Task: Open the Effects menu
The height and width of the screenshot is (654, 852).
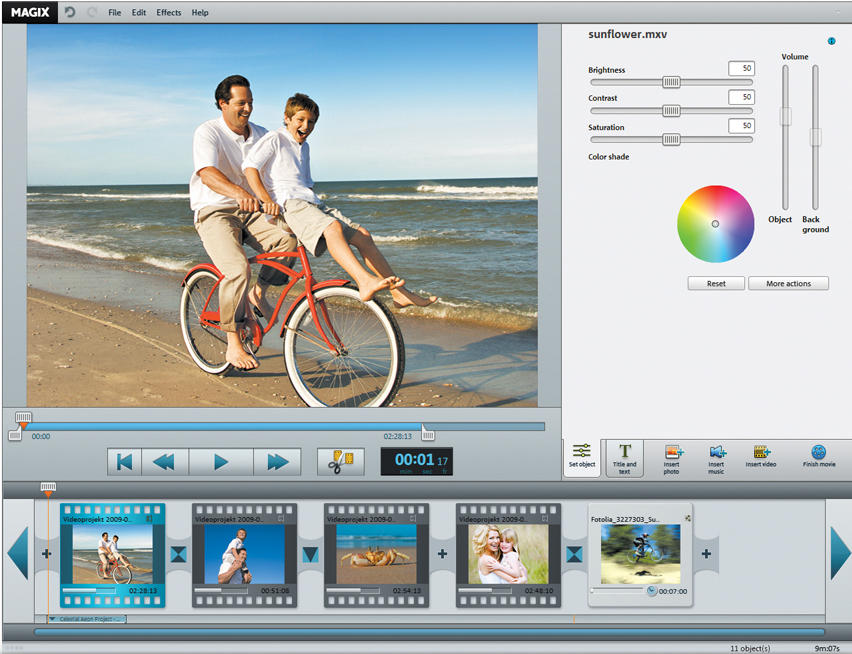Action: [x=169, y=13]
